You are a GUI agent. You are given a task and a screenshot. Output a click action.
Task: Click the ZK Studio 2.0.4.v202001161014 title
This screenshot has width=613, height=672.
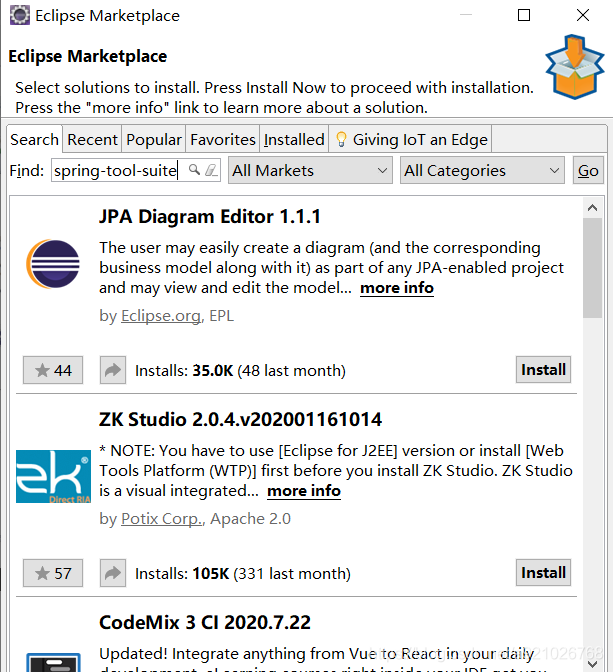pos(240,420)
